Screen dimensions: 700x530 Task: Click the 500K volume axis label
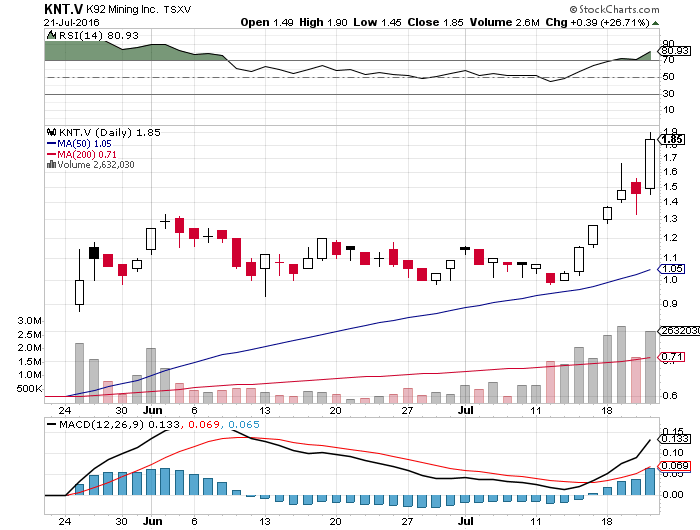pos(29,388)
